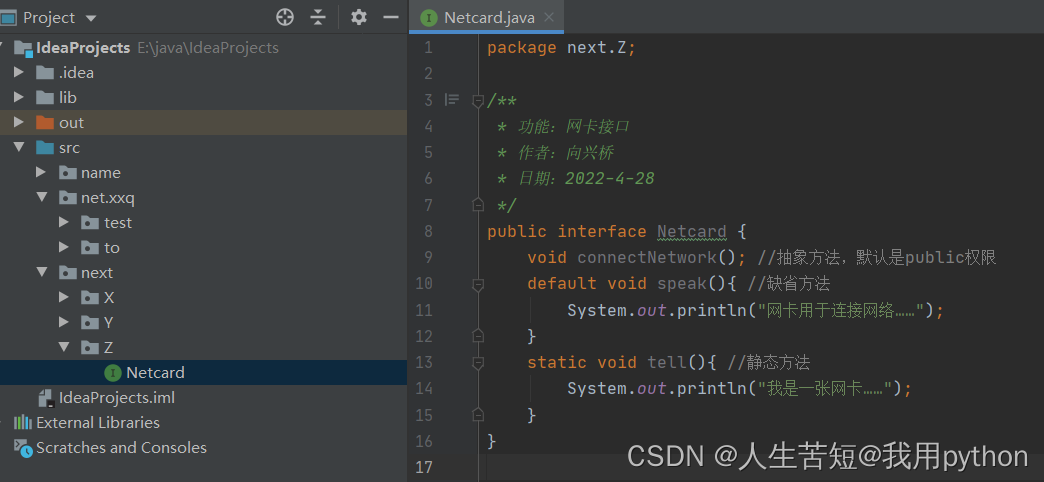Click the Scratches and Consoles icon
This screenshot has width=1044, height=482.
click(23, 448)
